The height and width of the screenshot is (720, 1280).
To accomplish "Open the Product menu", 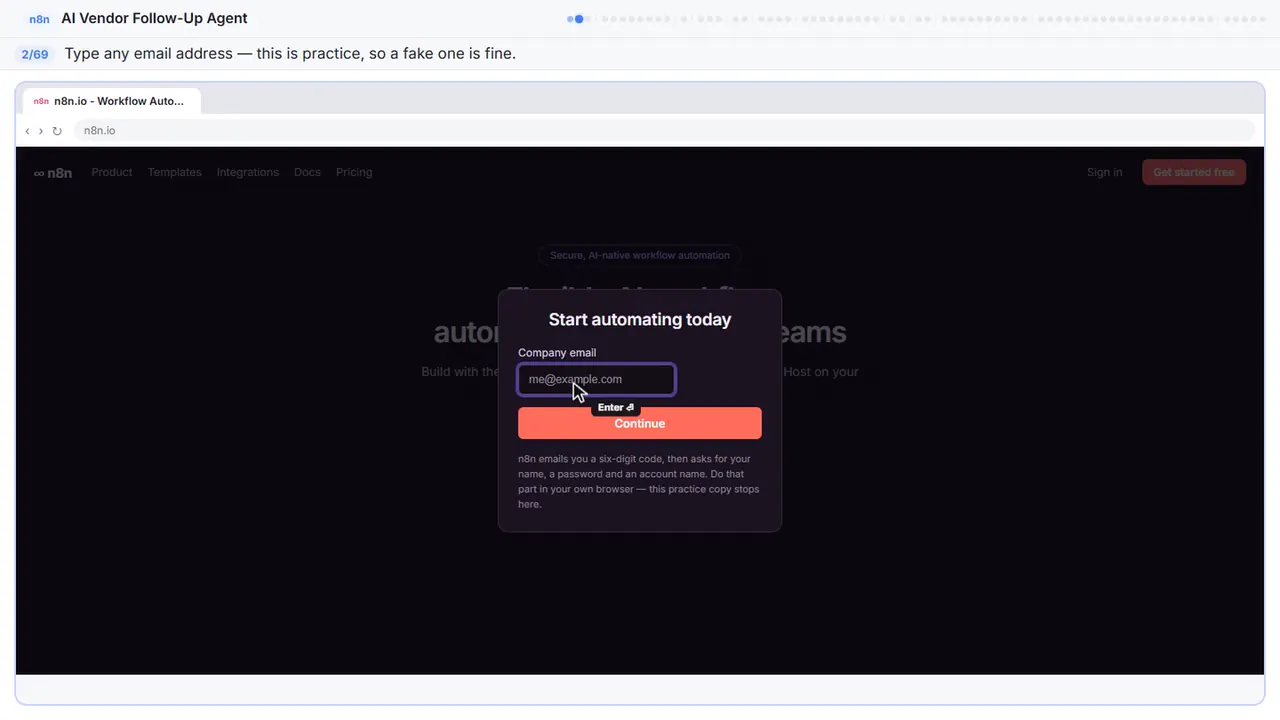I will pyautogui.click(x=112, y=172).
